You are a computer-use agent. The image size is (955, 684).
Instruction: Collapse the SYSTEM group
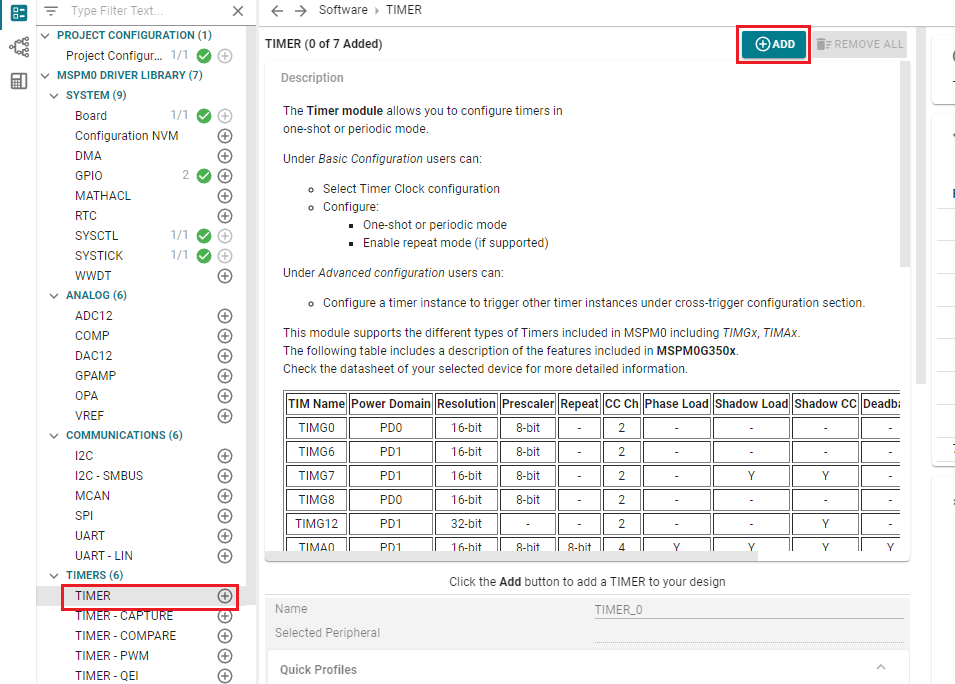click(x=54, y=96)
